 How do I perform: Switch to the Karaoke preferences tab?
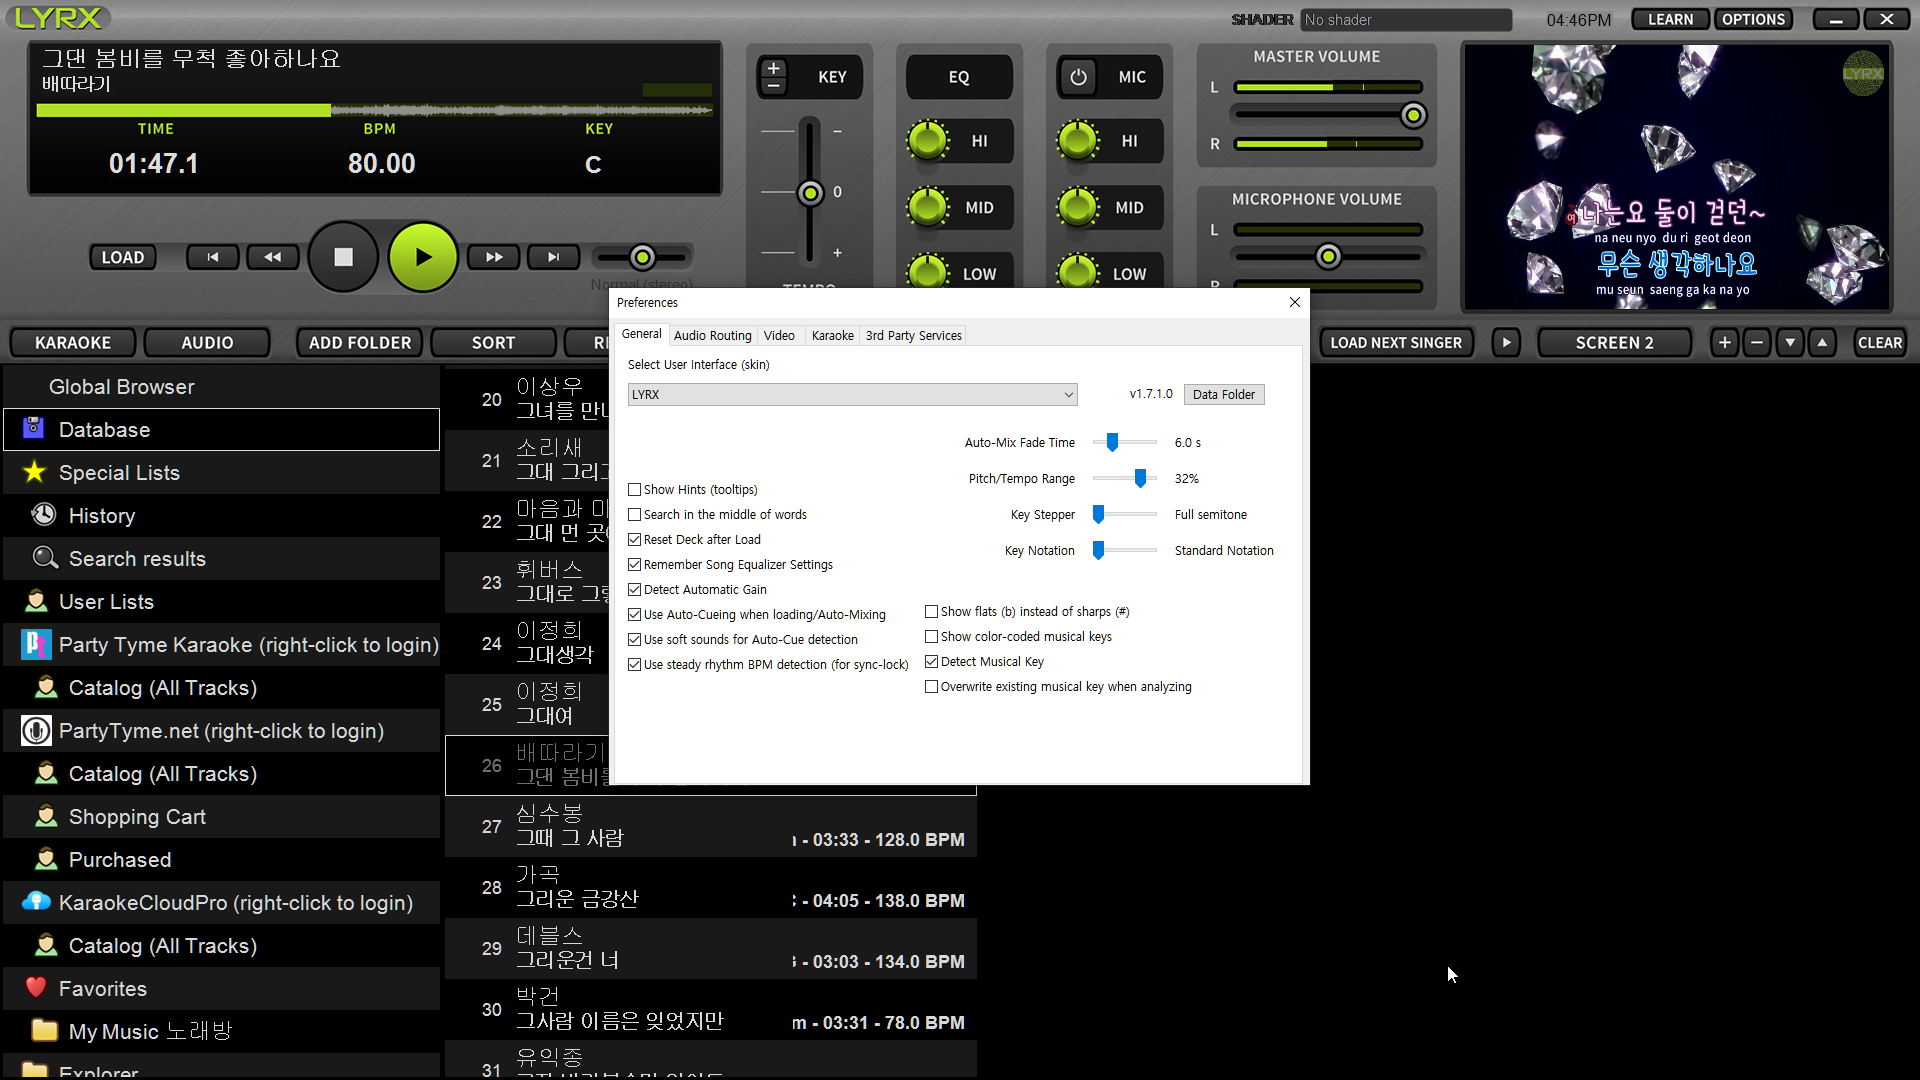coord(832,336)
